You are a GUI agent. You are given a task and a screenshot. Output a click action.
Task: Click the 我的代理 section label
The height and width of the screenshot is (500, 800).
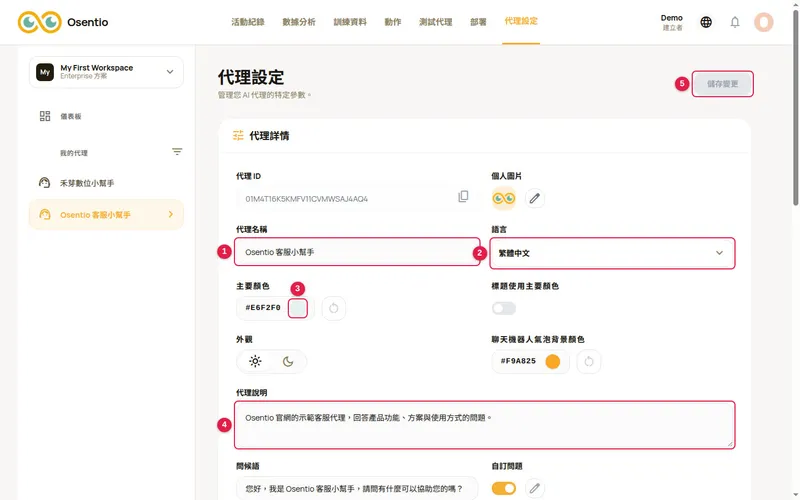pyautogui.click(x=74, y=153)
